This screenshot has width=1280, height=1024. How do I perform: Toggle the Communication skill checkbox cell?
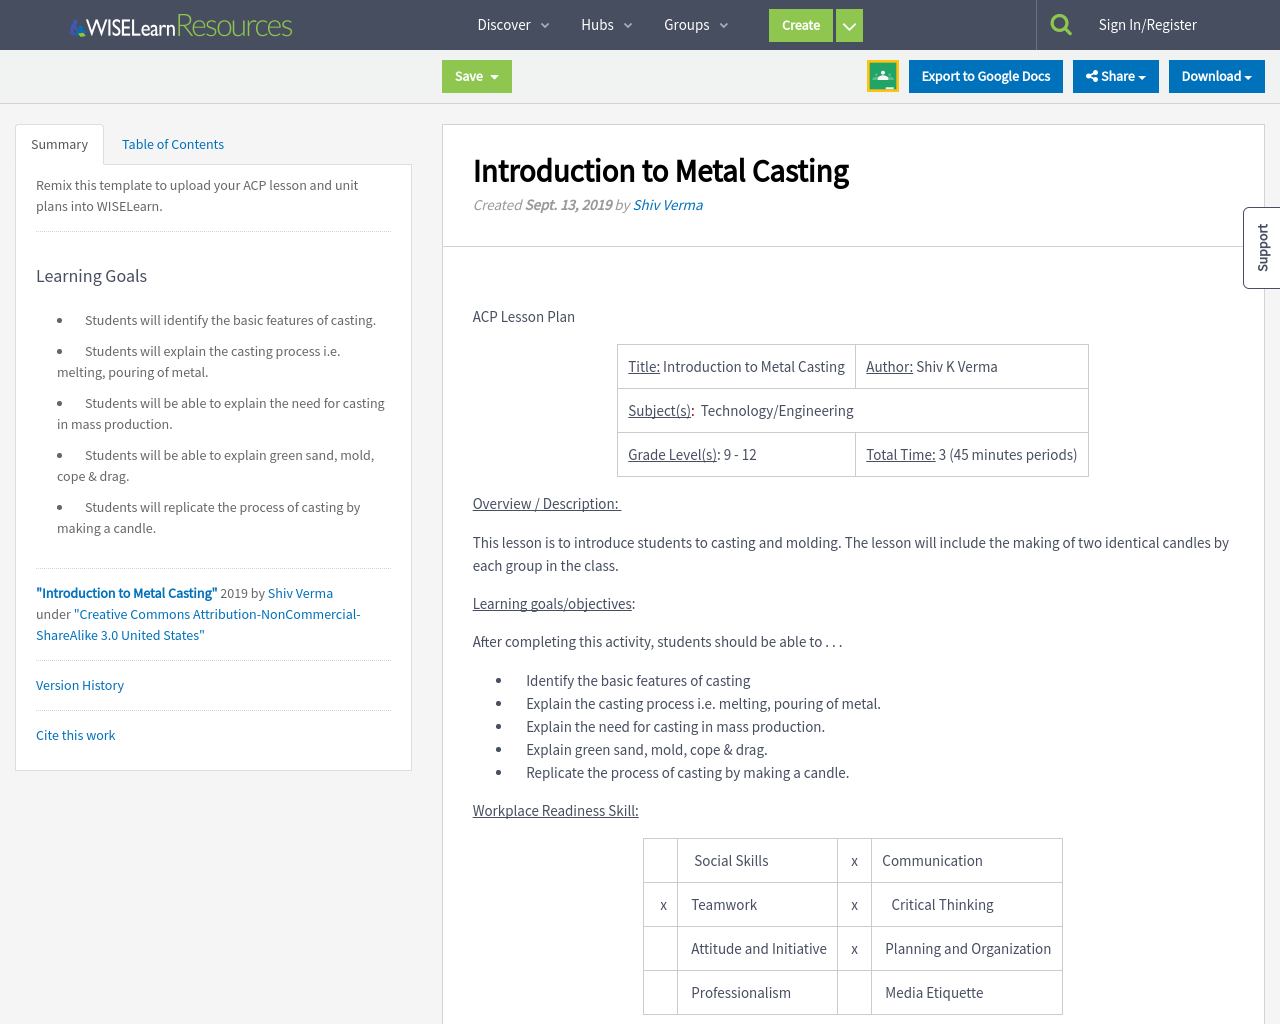tap(854, 860)
